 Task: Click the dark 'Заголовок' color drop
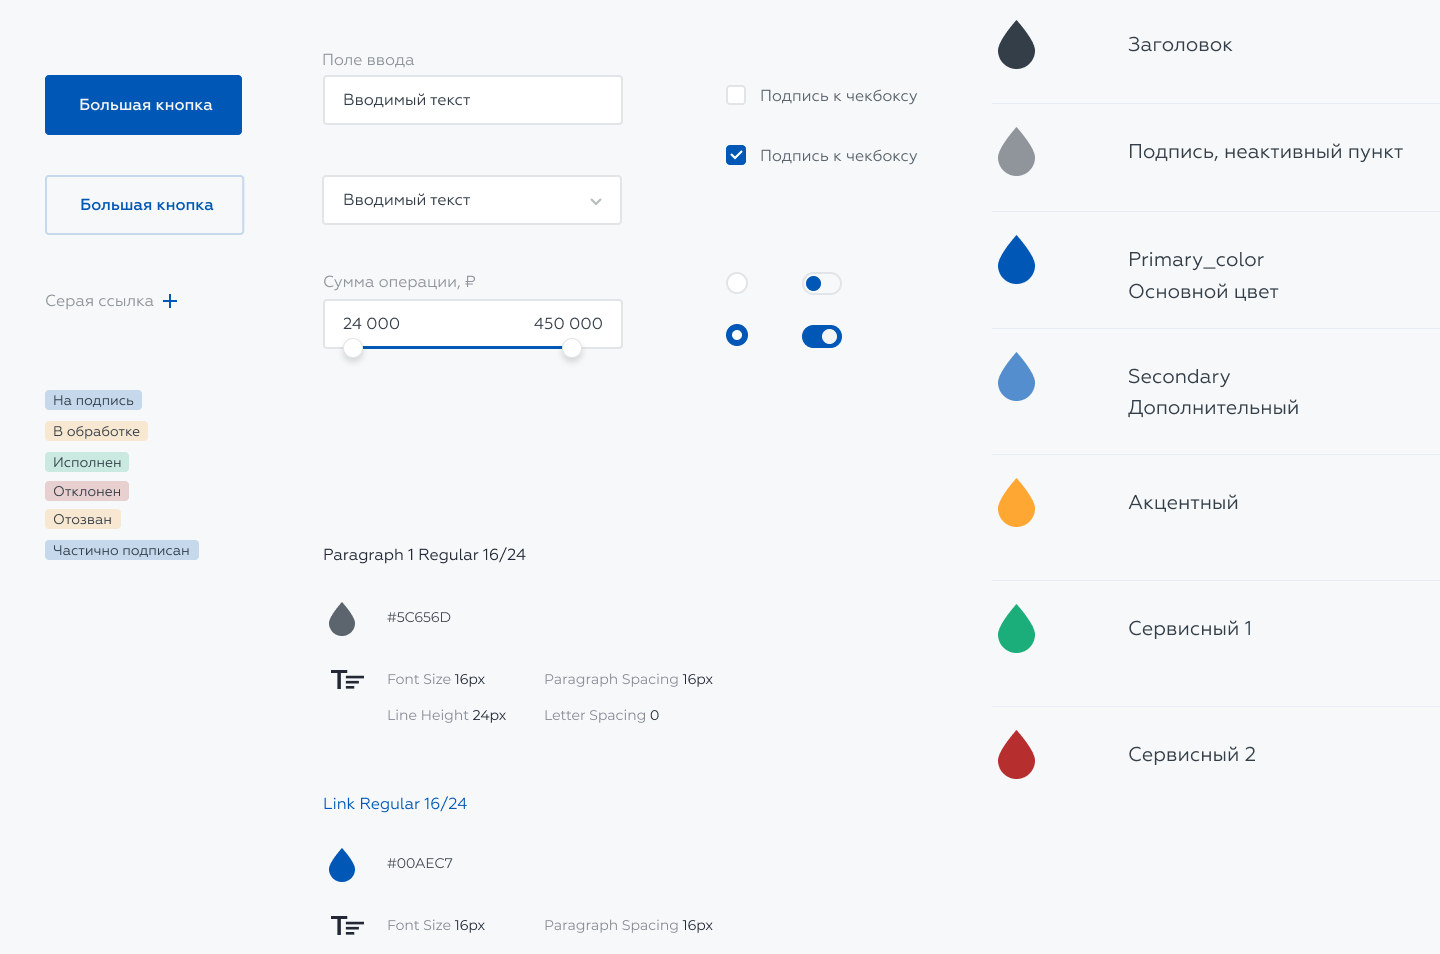1016,45
